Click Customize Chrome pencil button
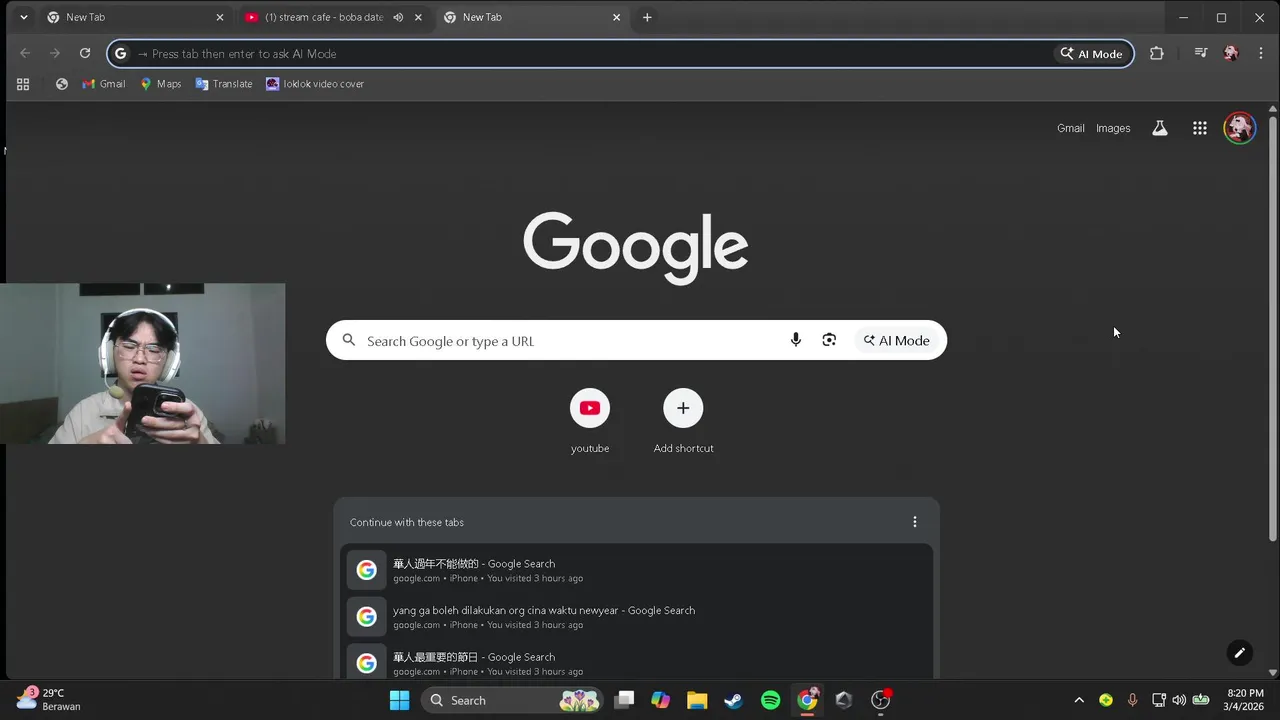Viewport: 1280px width, 720px height. pyautogui.click(x=1239, y=653)
